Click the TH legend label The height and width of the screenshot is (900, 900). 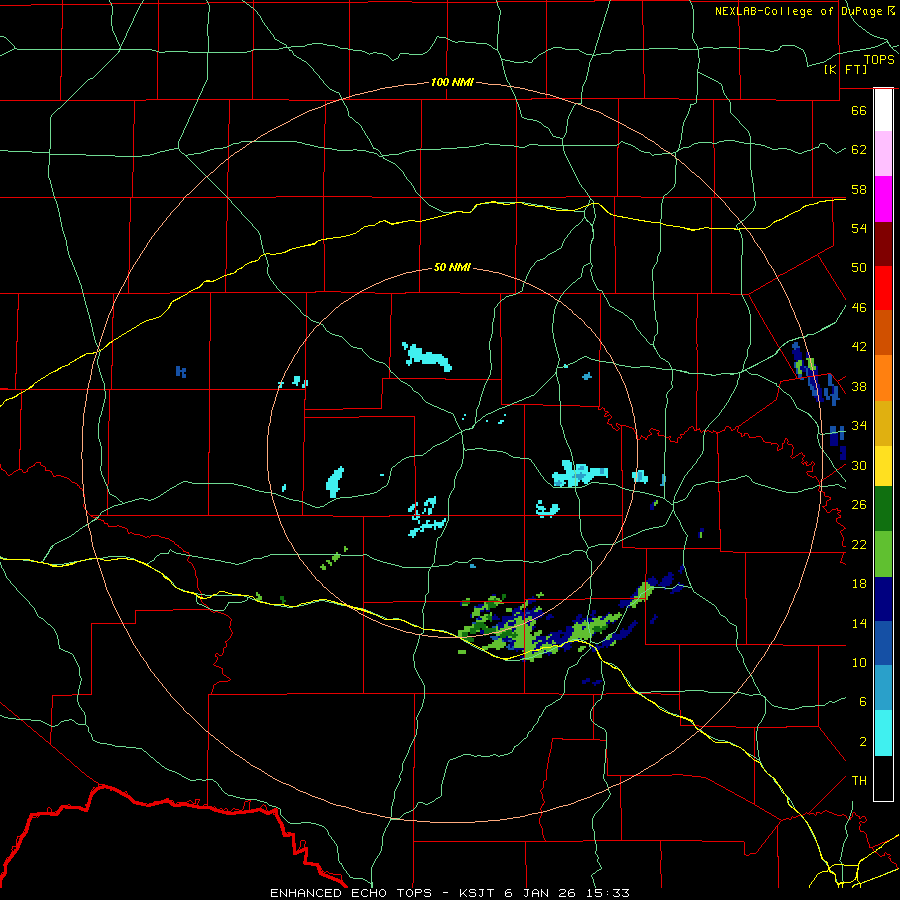coord(859,781)
